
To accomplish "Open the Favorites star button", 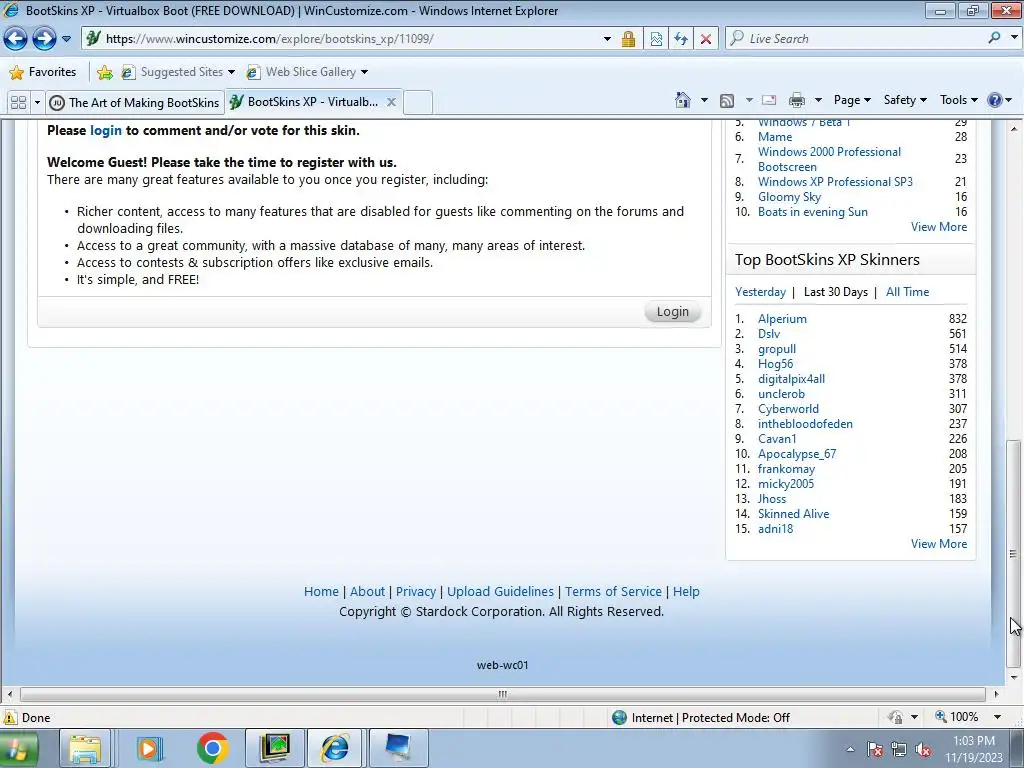I will [x=43, y=72].
